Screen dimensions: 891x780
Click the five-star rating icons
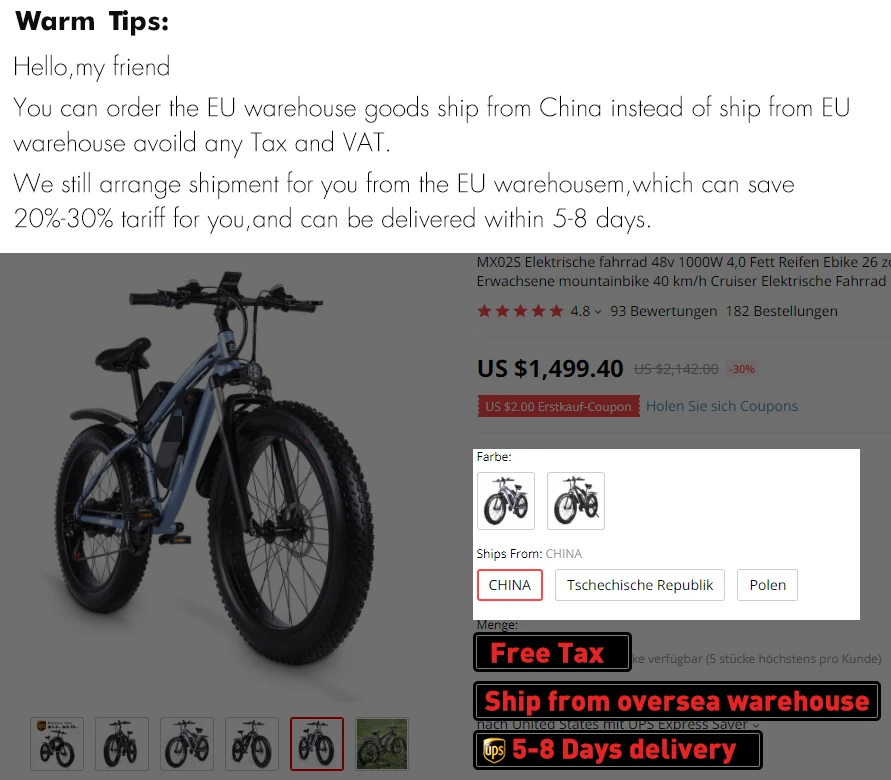[520, 311]
